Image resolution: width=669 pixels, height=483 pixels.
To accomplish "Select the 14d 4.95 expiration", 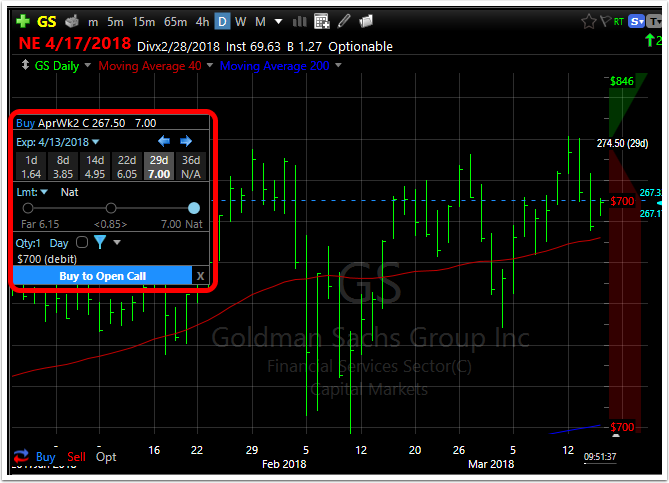I will [x=95, y=167].
